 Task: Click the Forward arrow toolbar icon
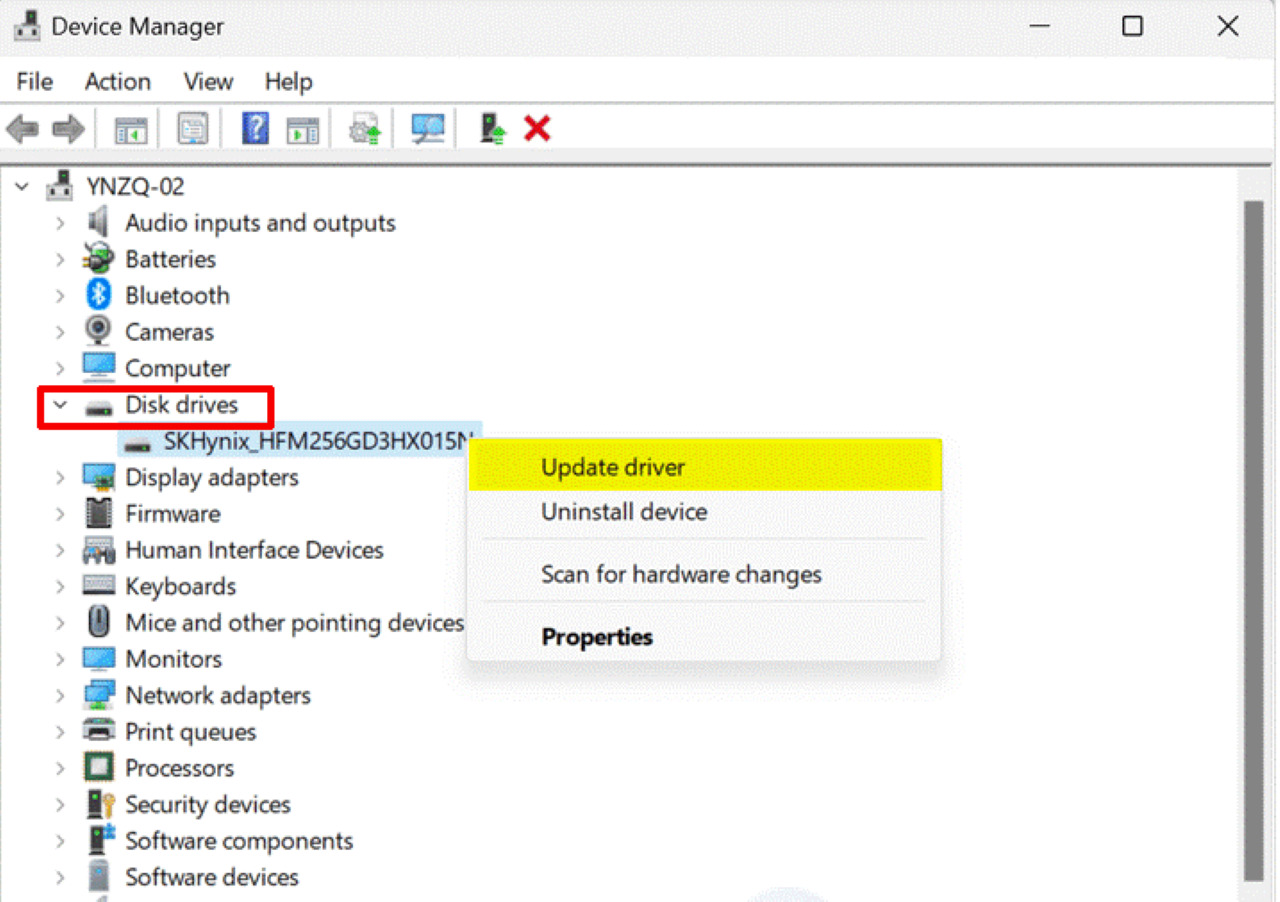(x=68, y=129)
